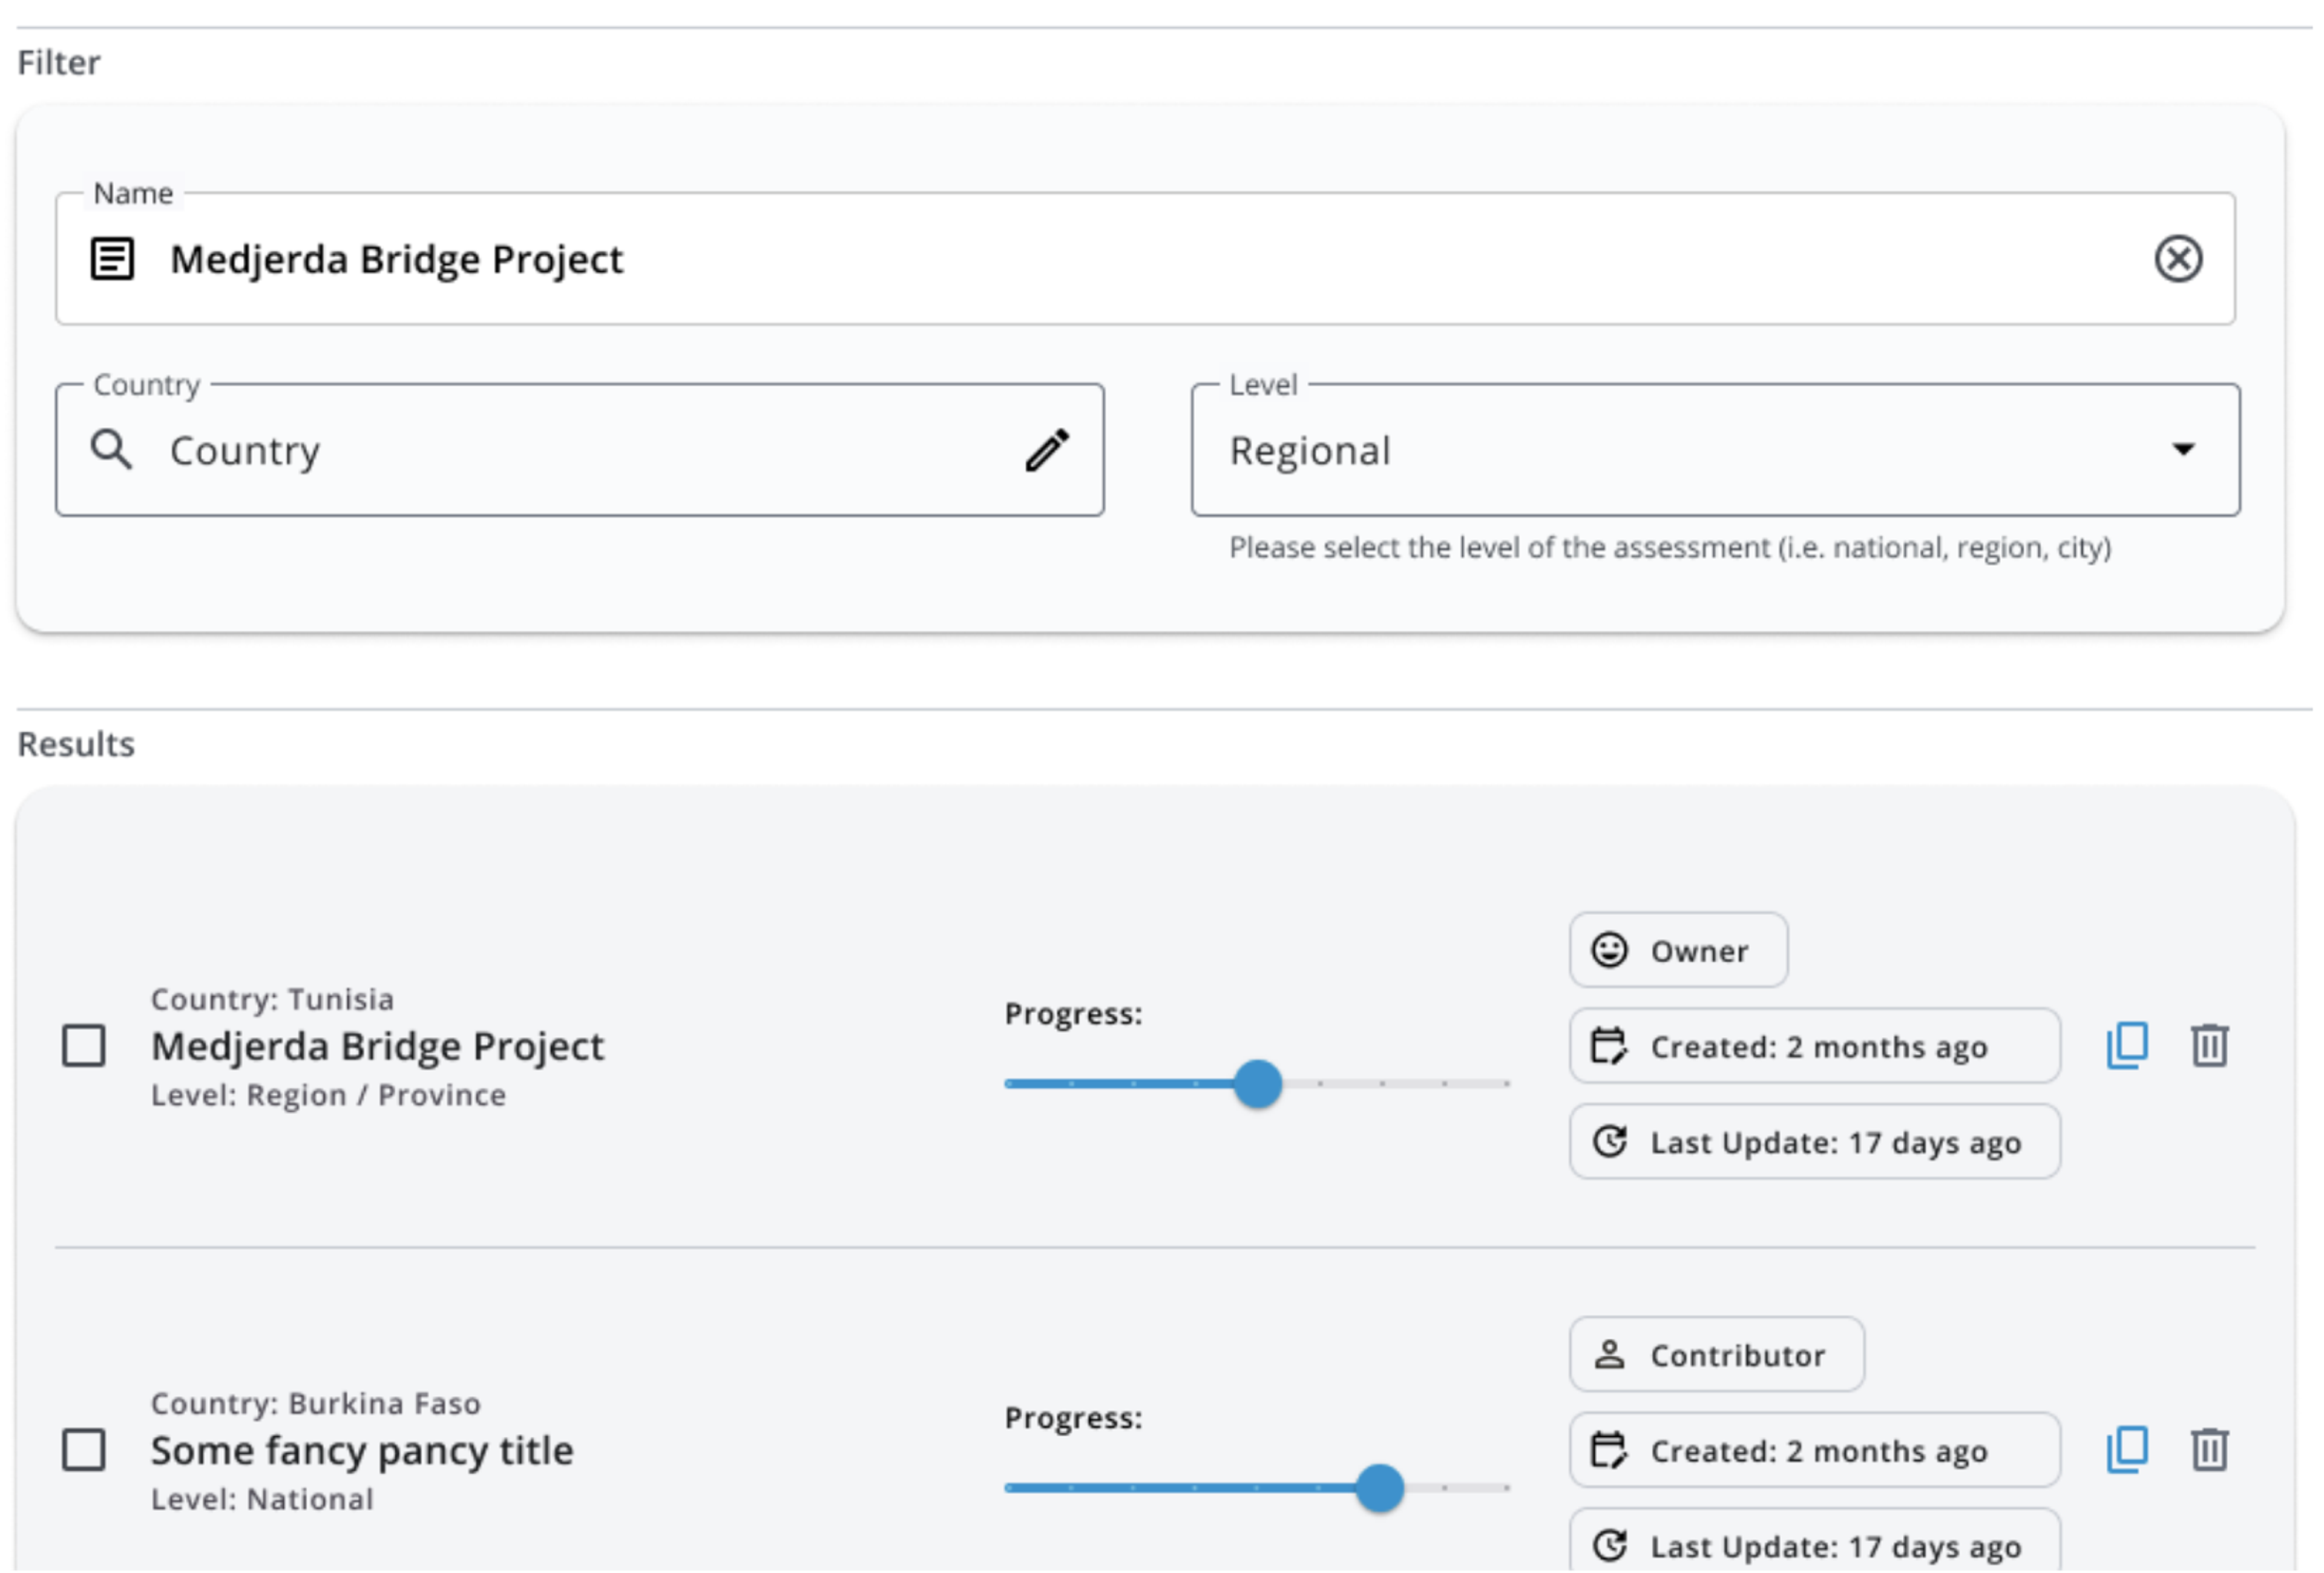The width and height of the screenshot is (2324, 1573).
Task: Click the pencil edit icon in Country field
Action: pos(1046,450)
